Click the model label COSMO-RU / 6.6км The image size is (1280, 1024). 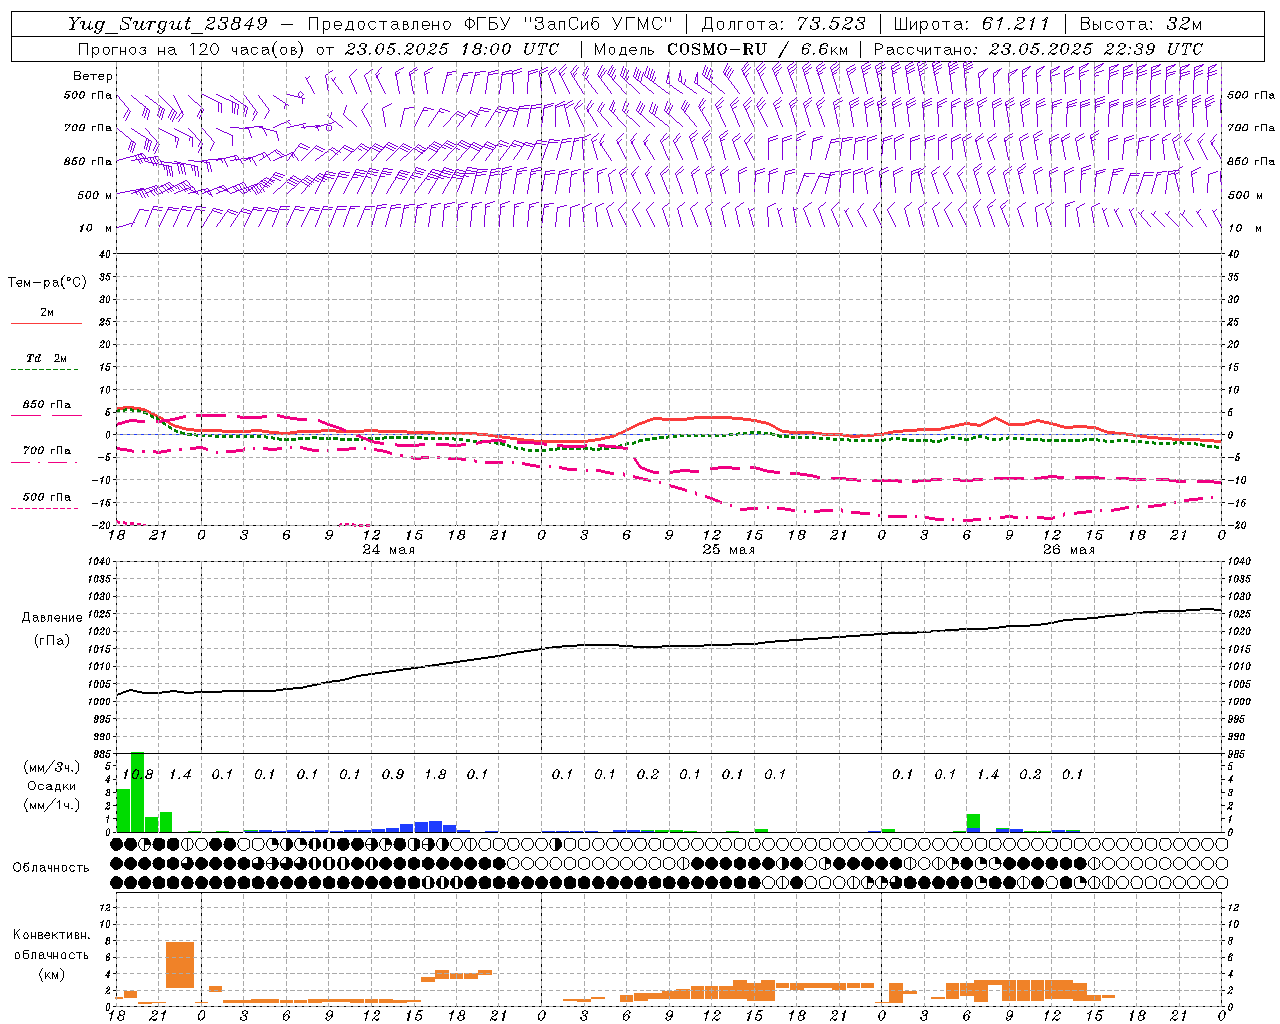coord(758,49)
